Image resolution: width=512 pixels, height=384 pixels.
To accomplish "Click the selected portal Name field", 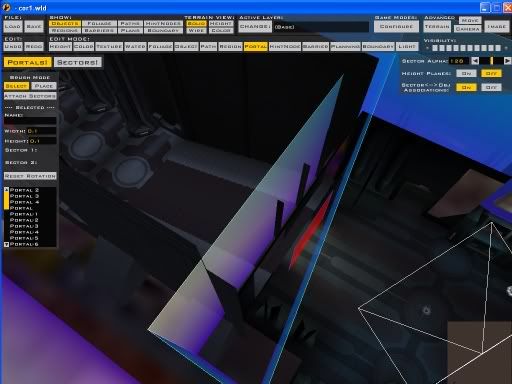I will click(x=30, y=121).
